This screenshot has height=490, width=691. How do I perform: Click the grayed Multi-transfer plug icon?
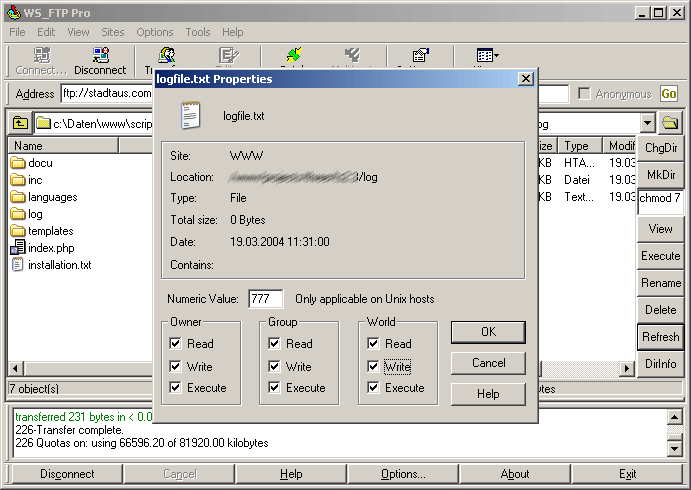[x=352, y=55]
